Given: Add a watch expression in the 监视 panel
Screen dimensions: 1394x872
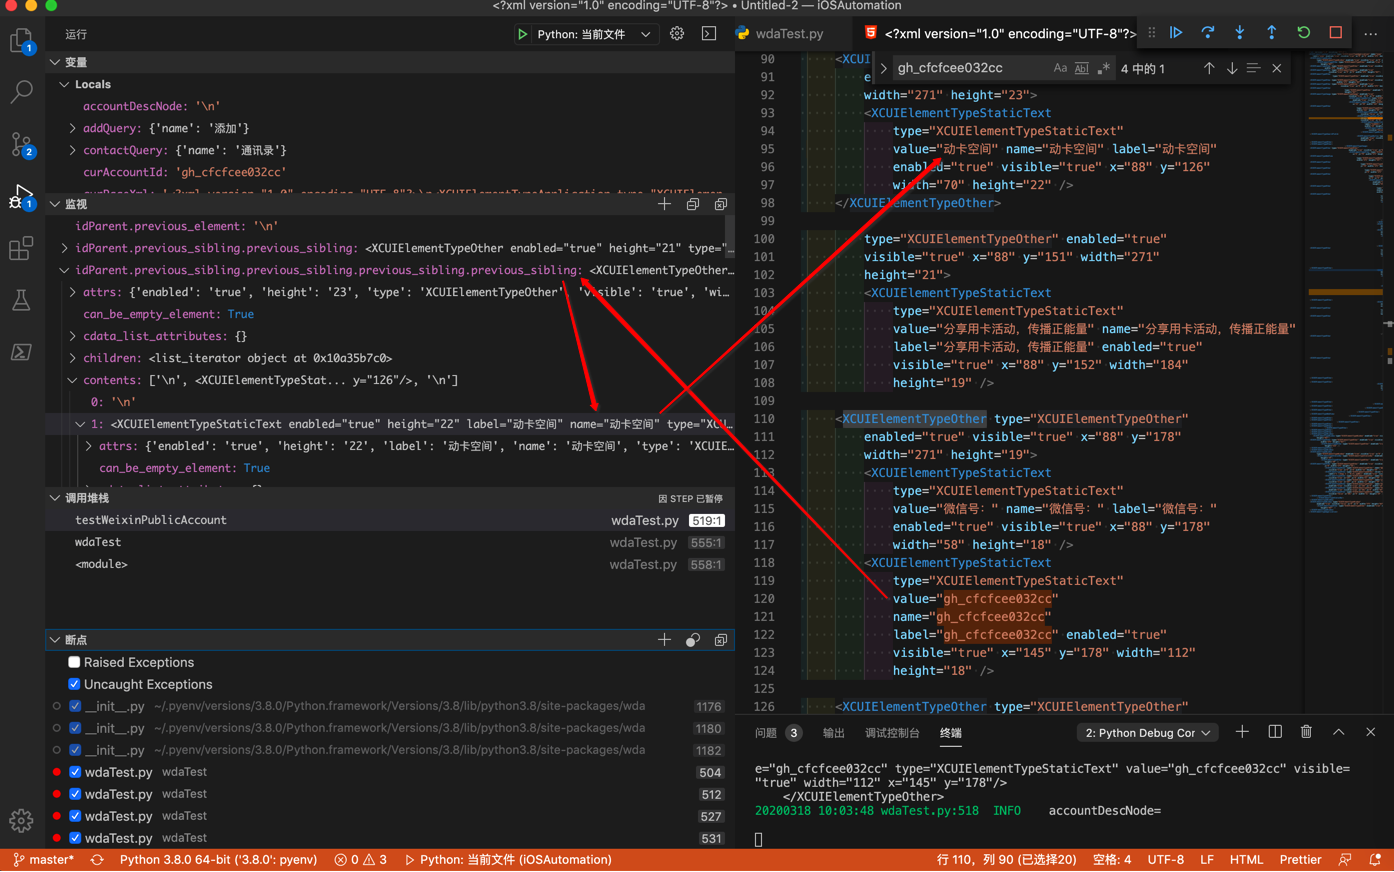Looking at the screenshot, I should 664,203.
